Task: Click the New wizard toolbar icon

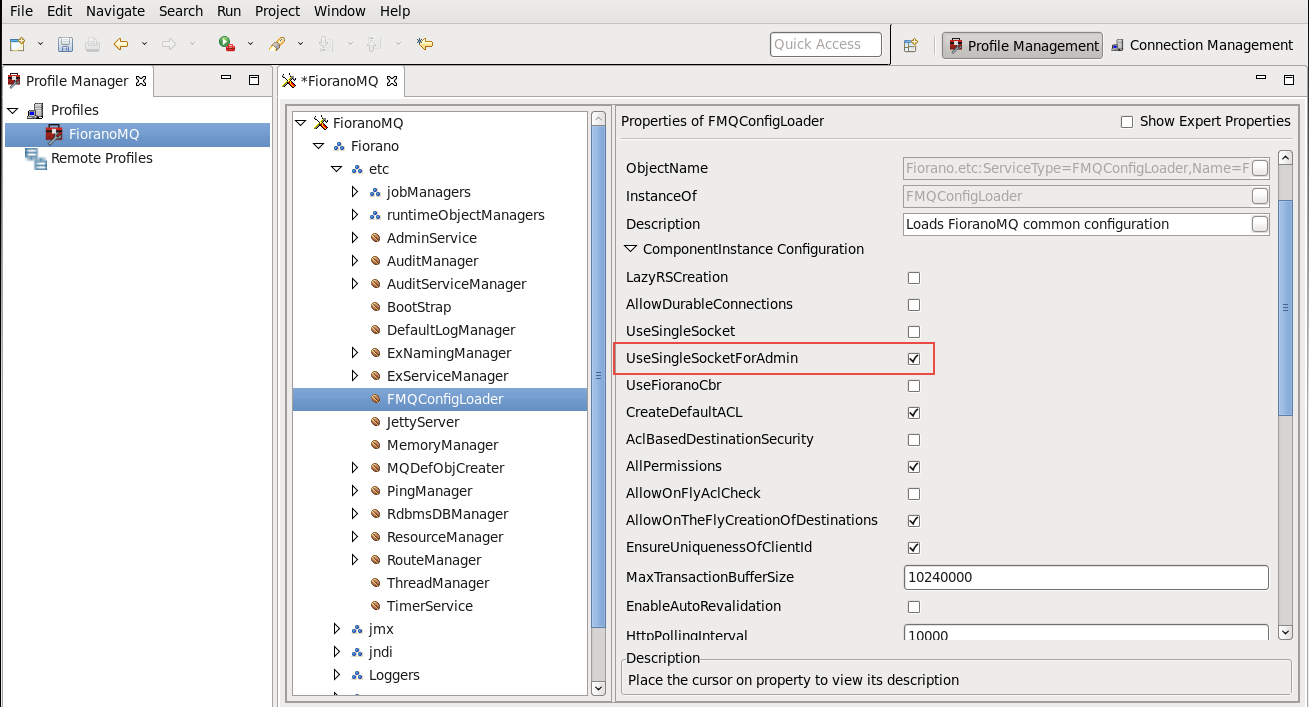Action: [17, 44]
